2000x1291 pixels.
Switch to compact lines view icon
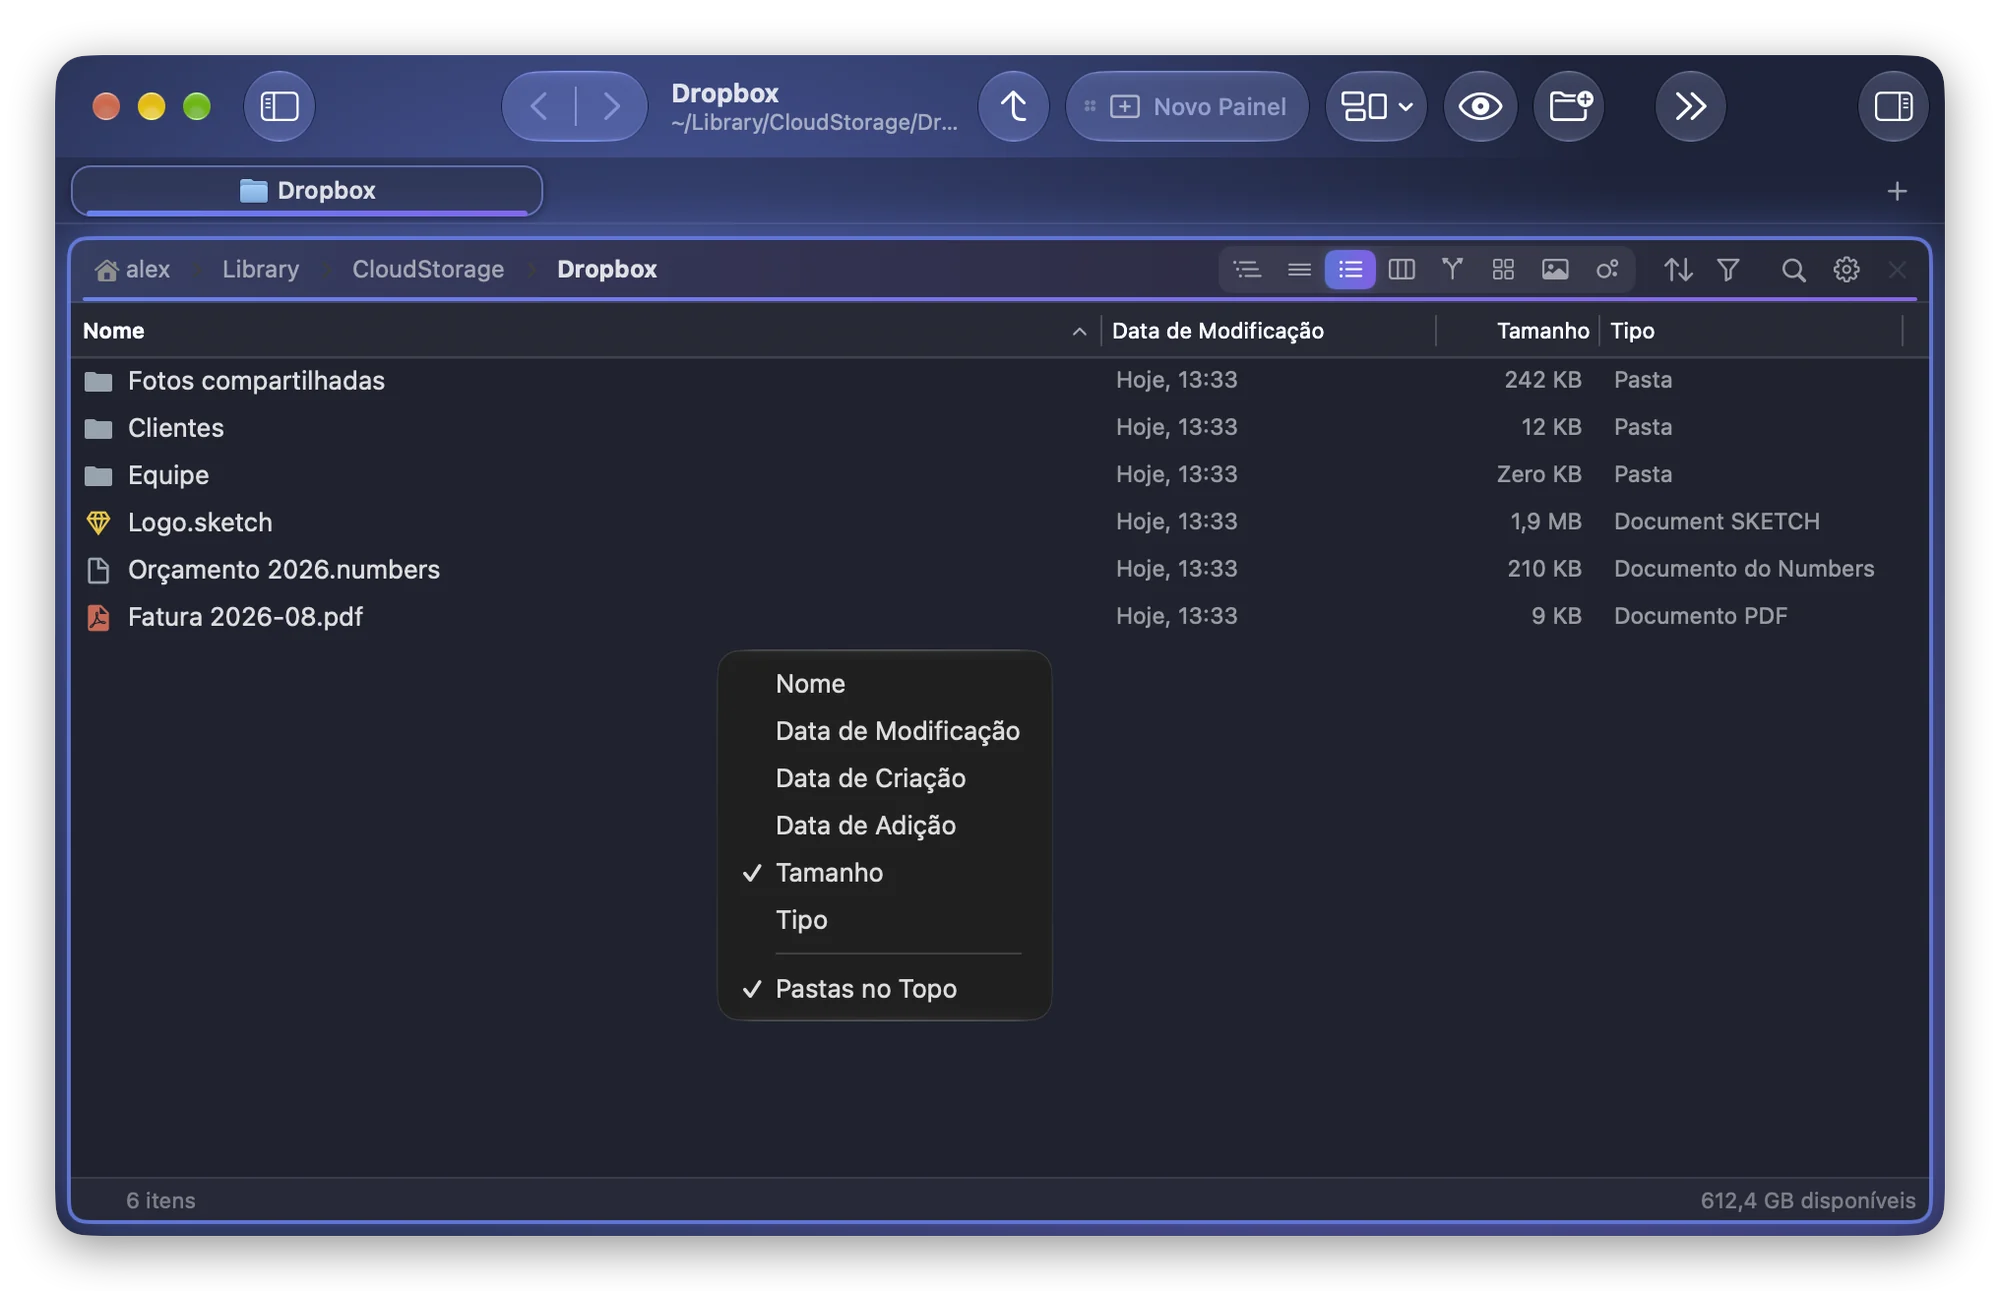click(1299, 269)
